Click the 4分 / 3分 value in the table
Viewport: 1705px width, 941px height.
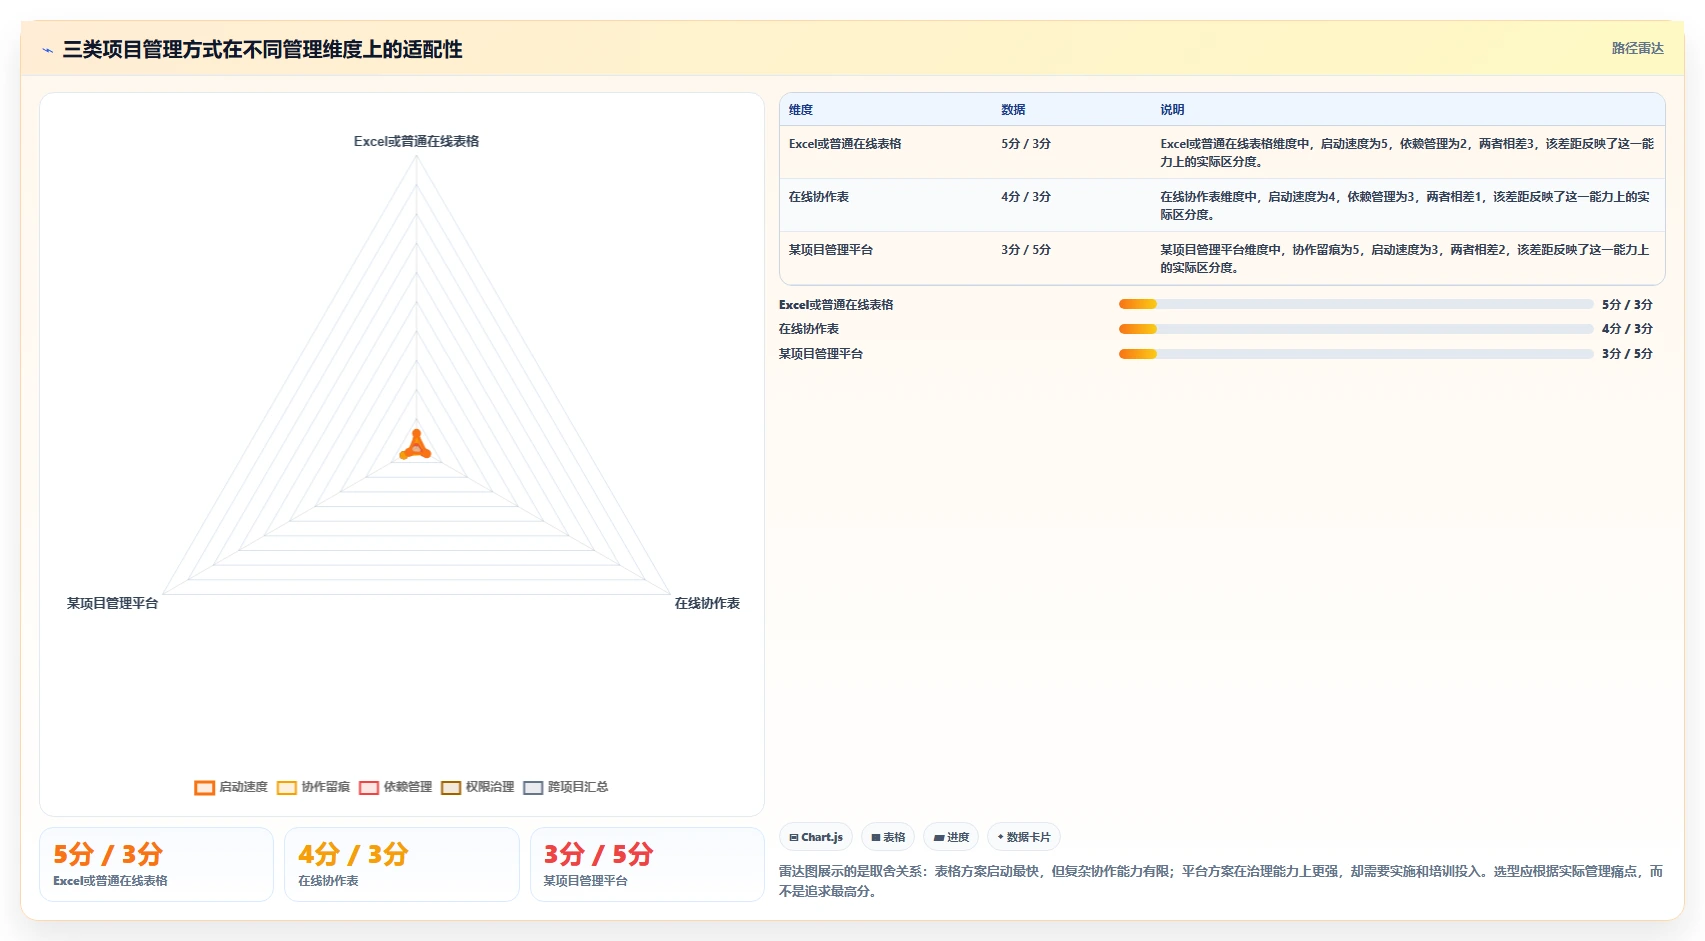point(1026,197)
